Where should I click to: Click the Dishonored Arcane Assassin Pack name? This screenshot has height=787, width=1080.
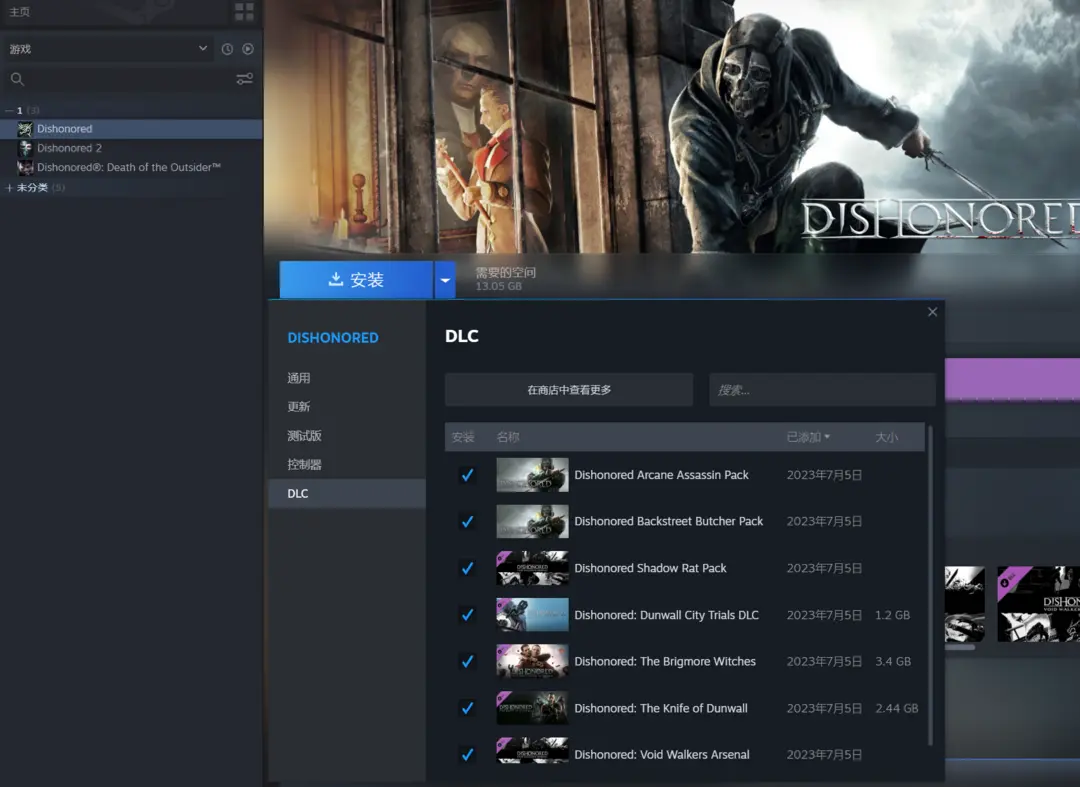pos(661,475)
